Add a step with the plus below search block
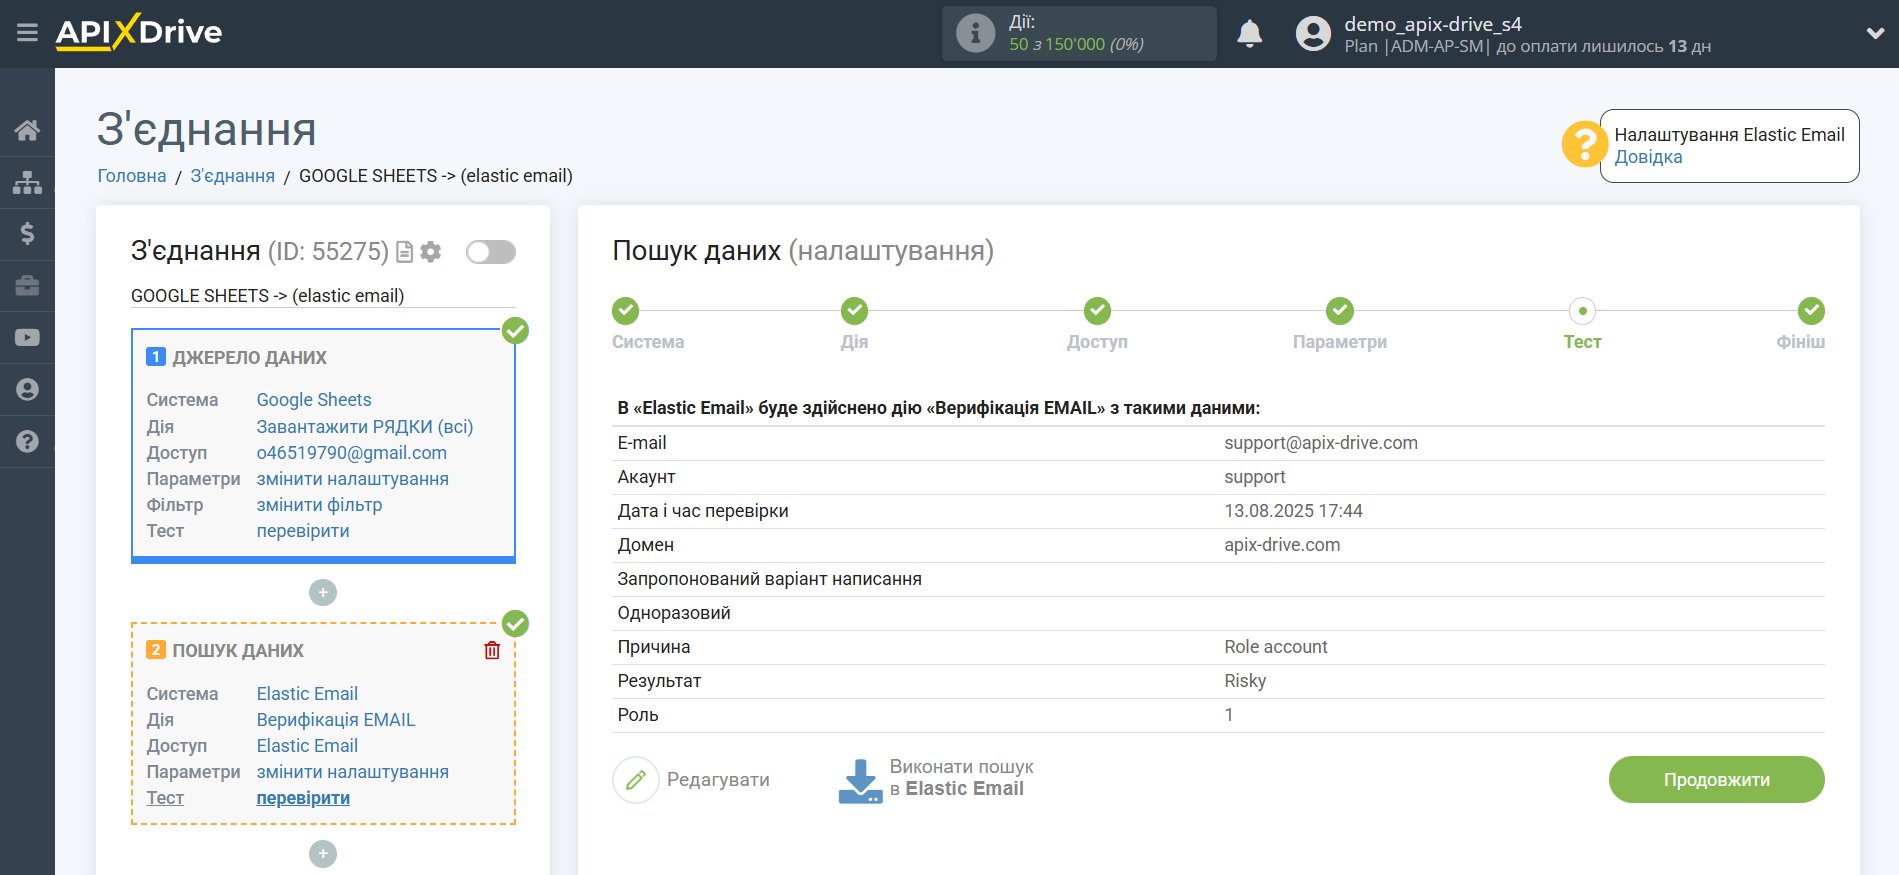Viewport: 1899px width, 875px height. (323, 854)
